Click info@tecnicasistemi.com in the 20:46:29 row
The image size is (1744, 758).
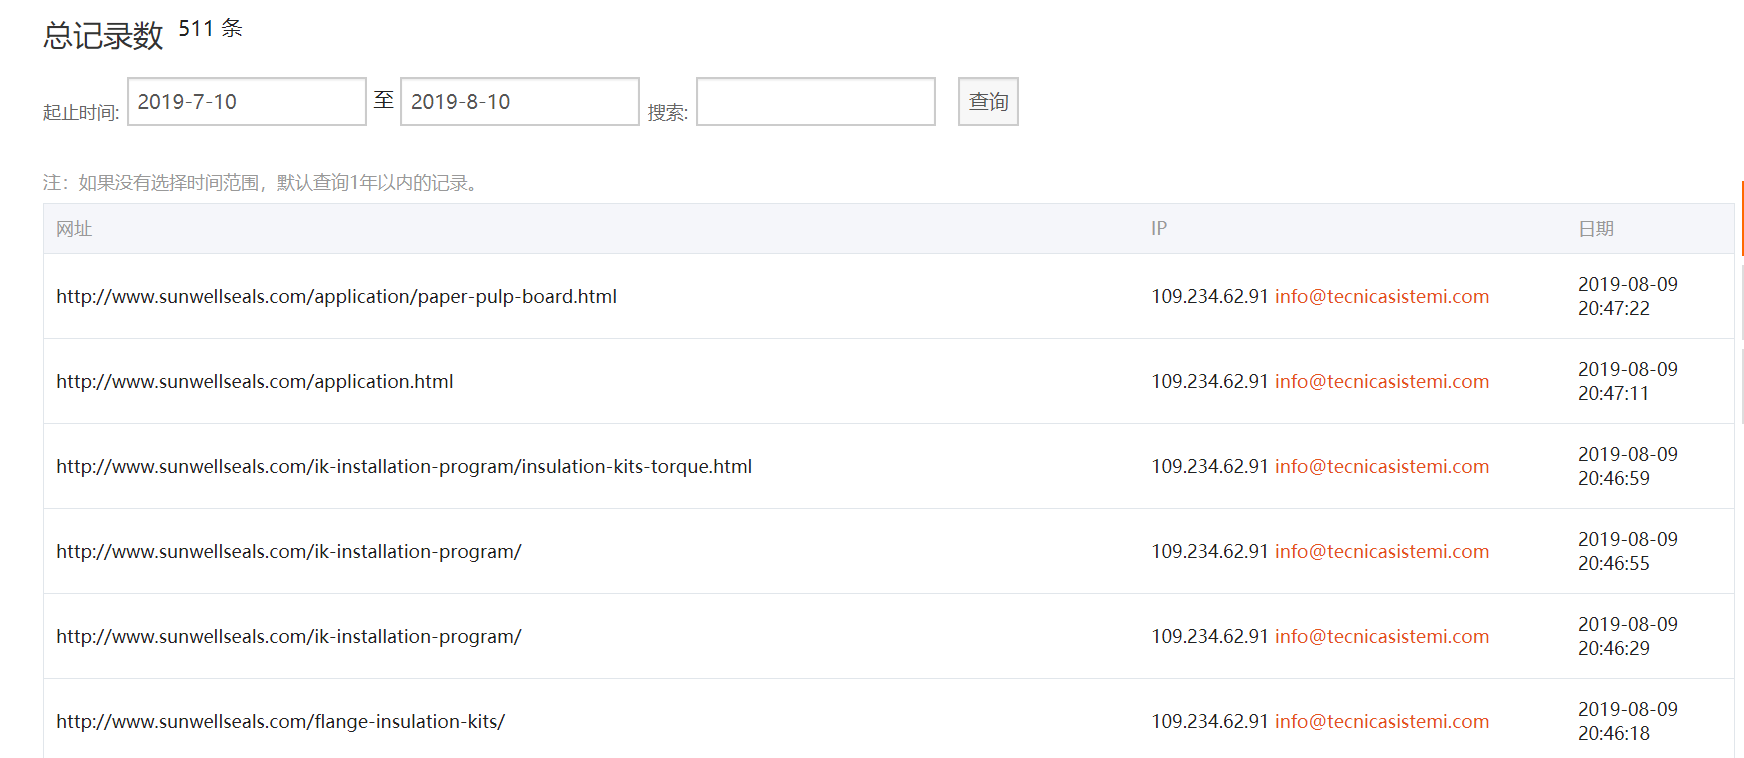pyautogui.click(x=1382, y=637)
